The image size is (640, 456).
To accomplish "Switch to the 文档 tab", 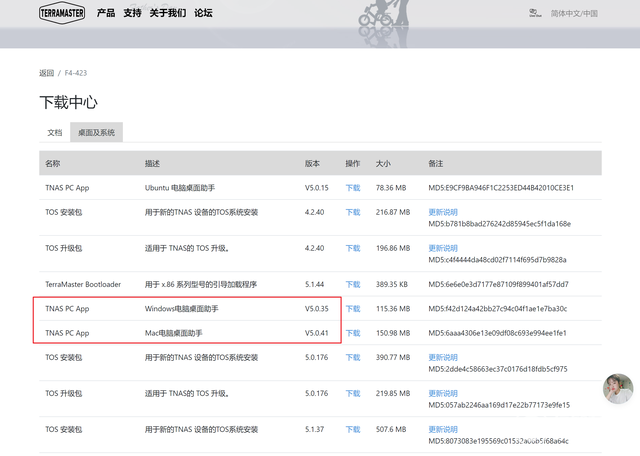I will click(55, 132).
